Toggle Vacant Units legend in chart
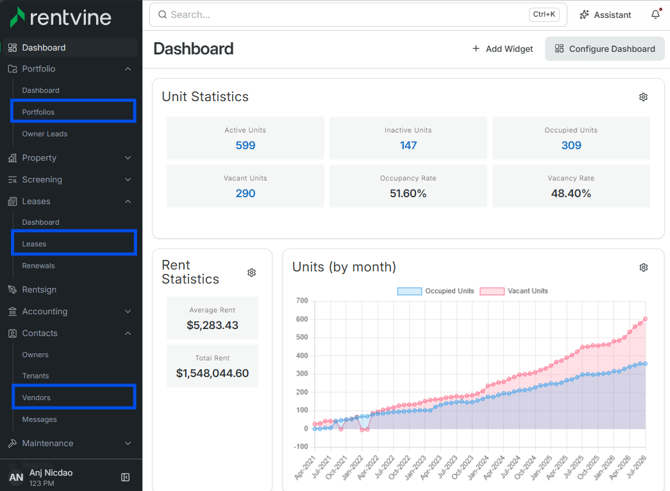 pyautogui.click(x=514, y=291)
